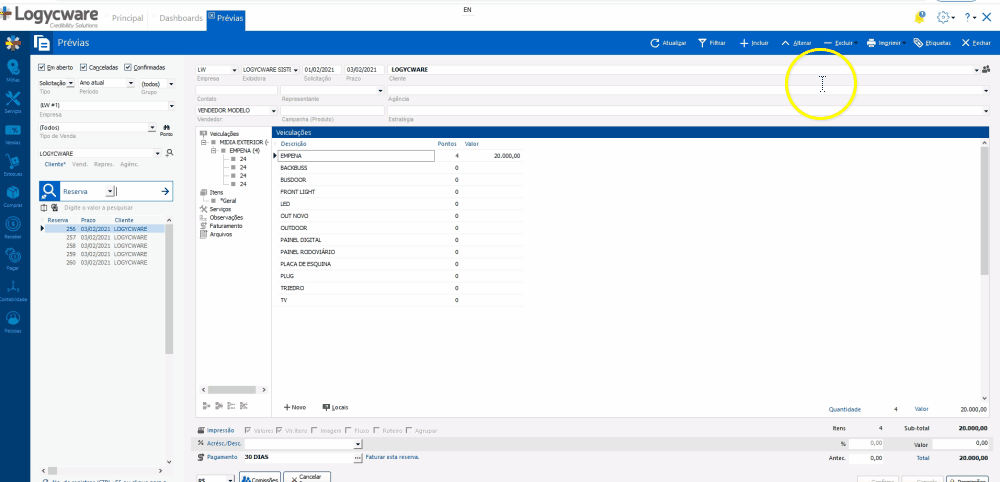The height and width of the screenshot is (482, 1000).
Task: Go to Vendas in the sidebar
Action: coord(13,132)
